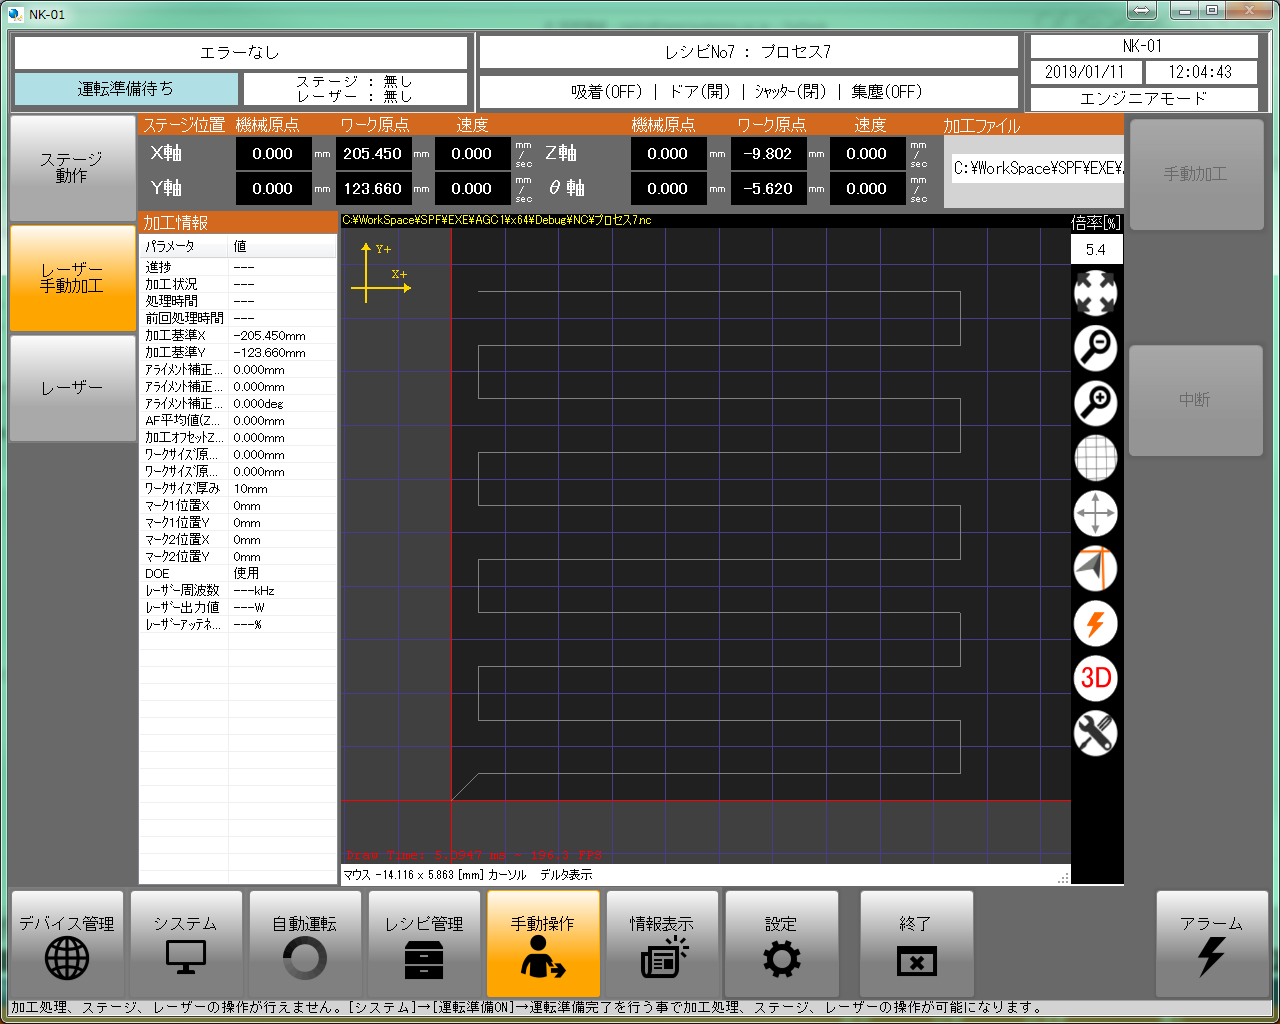Open 設定 with gear icon
The width and height of the screenshot is (1280, 1024).
point(781,944)
